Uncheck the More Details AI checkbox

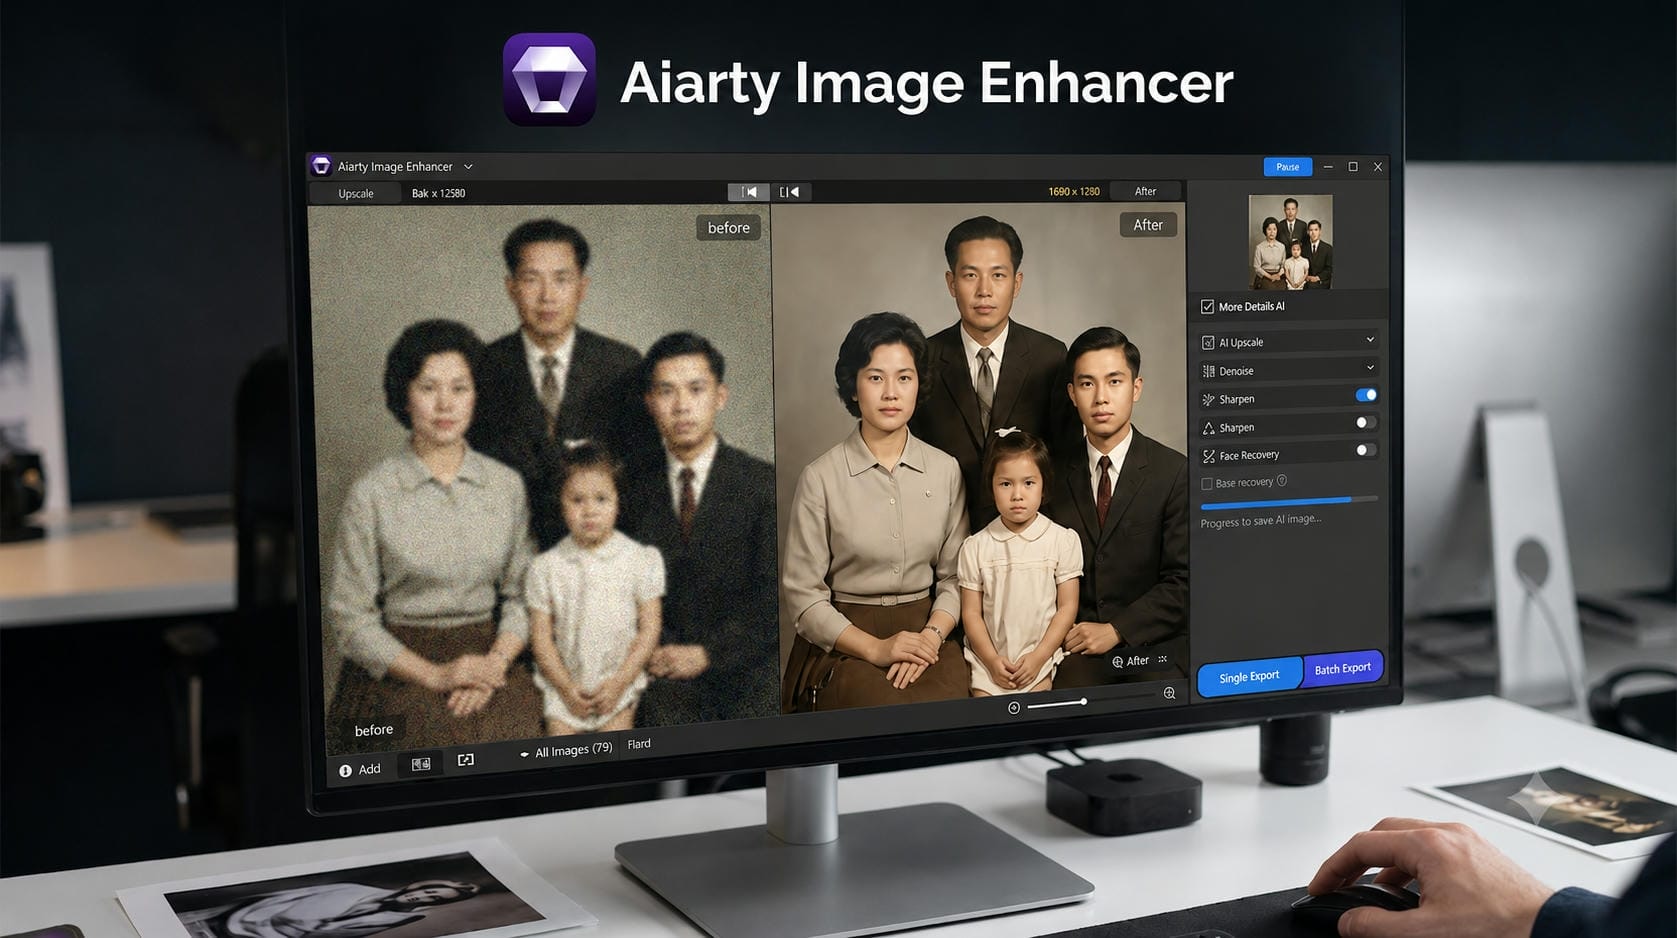(1207, 307)
